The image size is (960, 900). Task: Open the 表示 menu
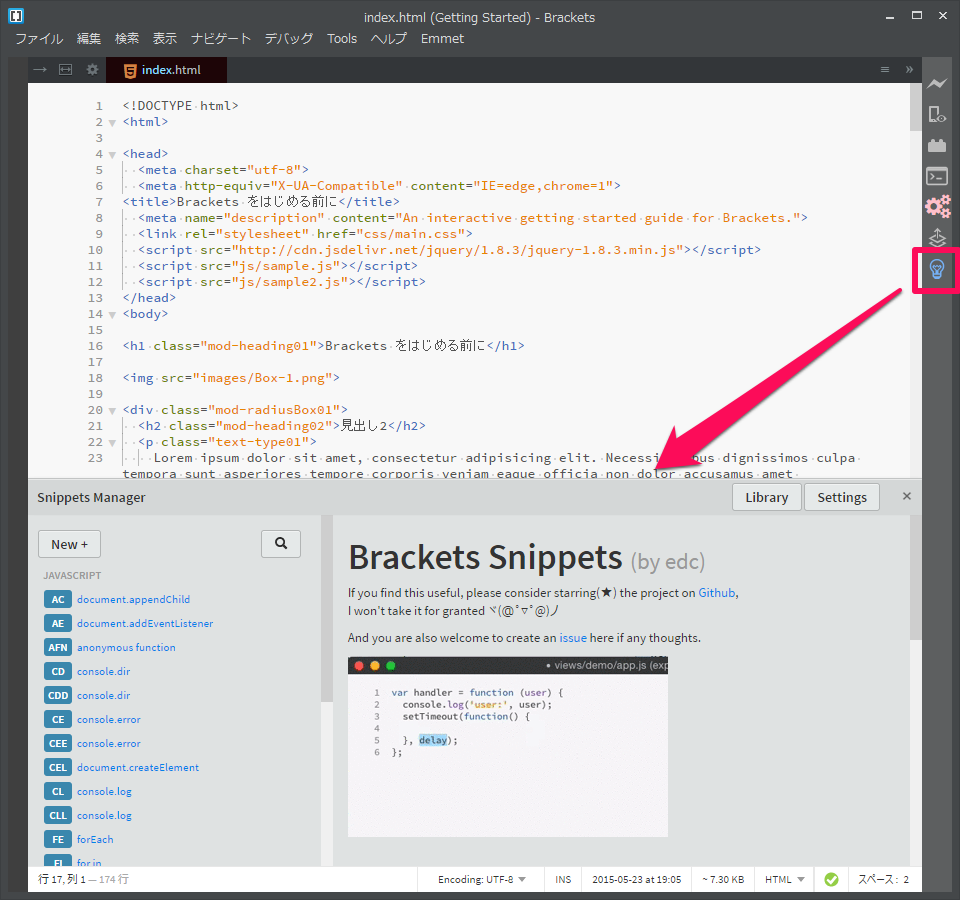pyautogui.click(x=165, y=39)
